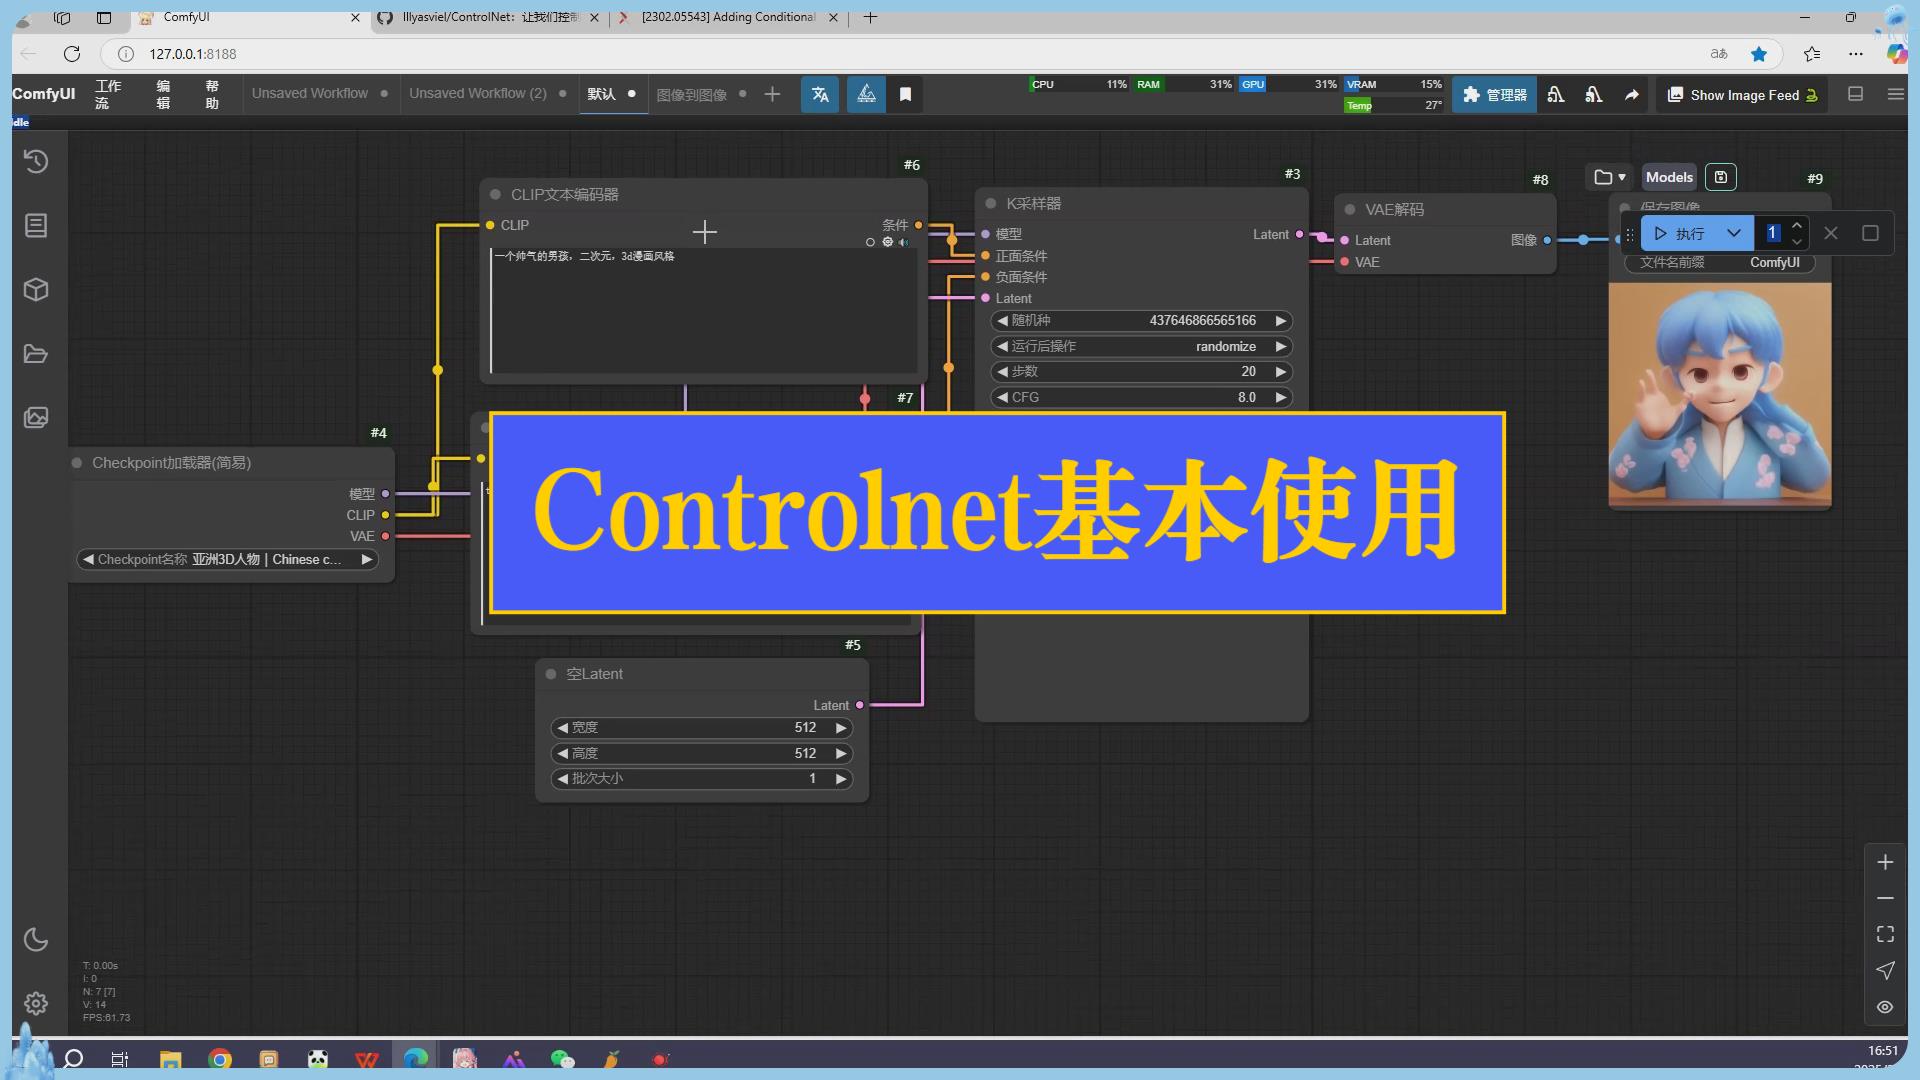This screenshot has height=1080, width=1920.
Task: Increase 步数 value with right arrow
Action: pyautogui.click(x=1280, y=371)
